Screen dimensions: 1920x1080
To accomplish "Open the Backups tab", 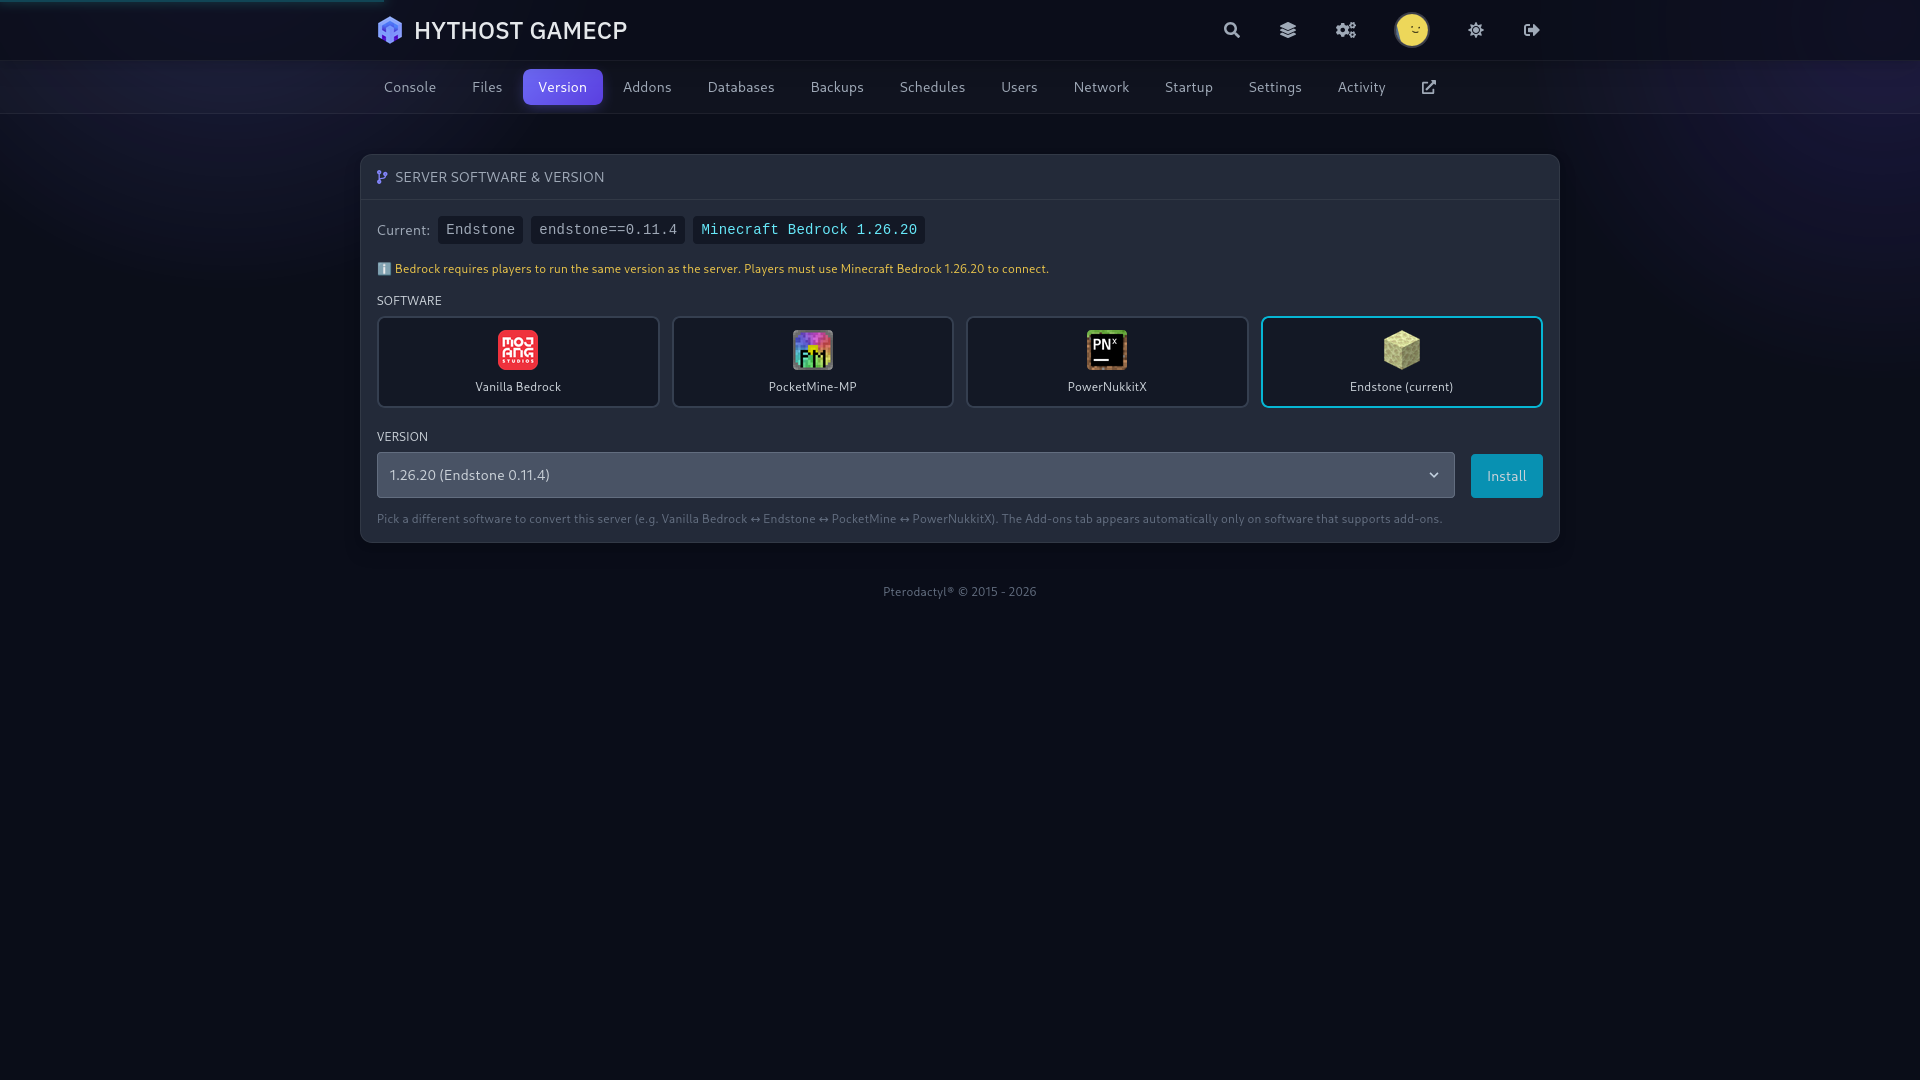I will pyautogui.click(x=837, y=87).
